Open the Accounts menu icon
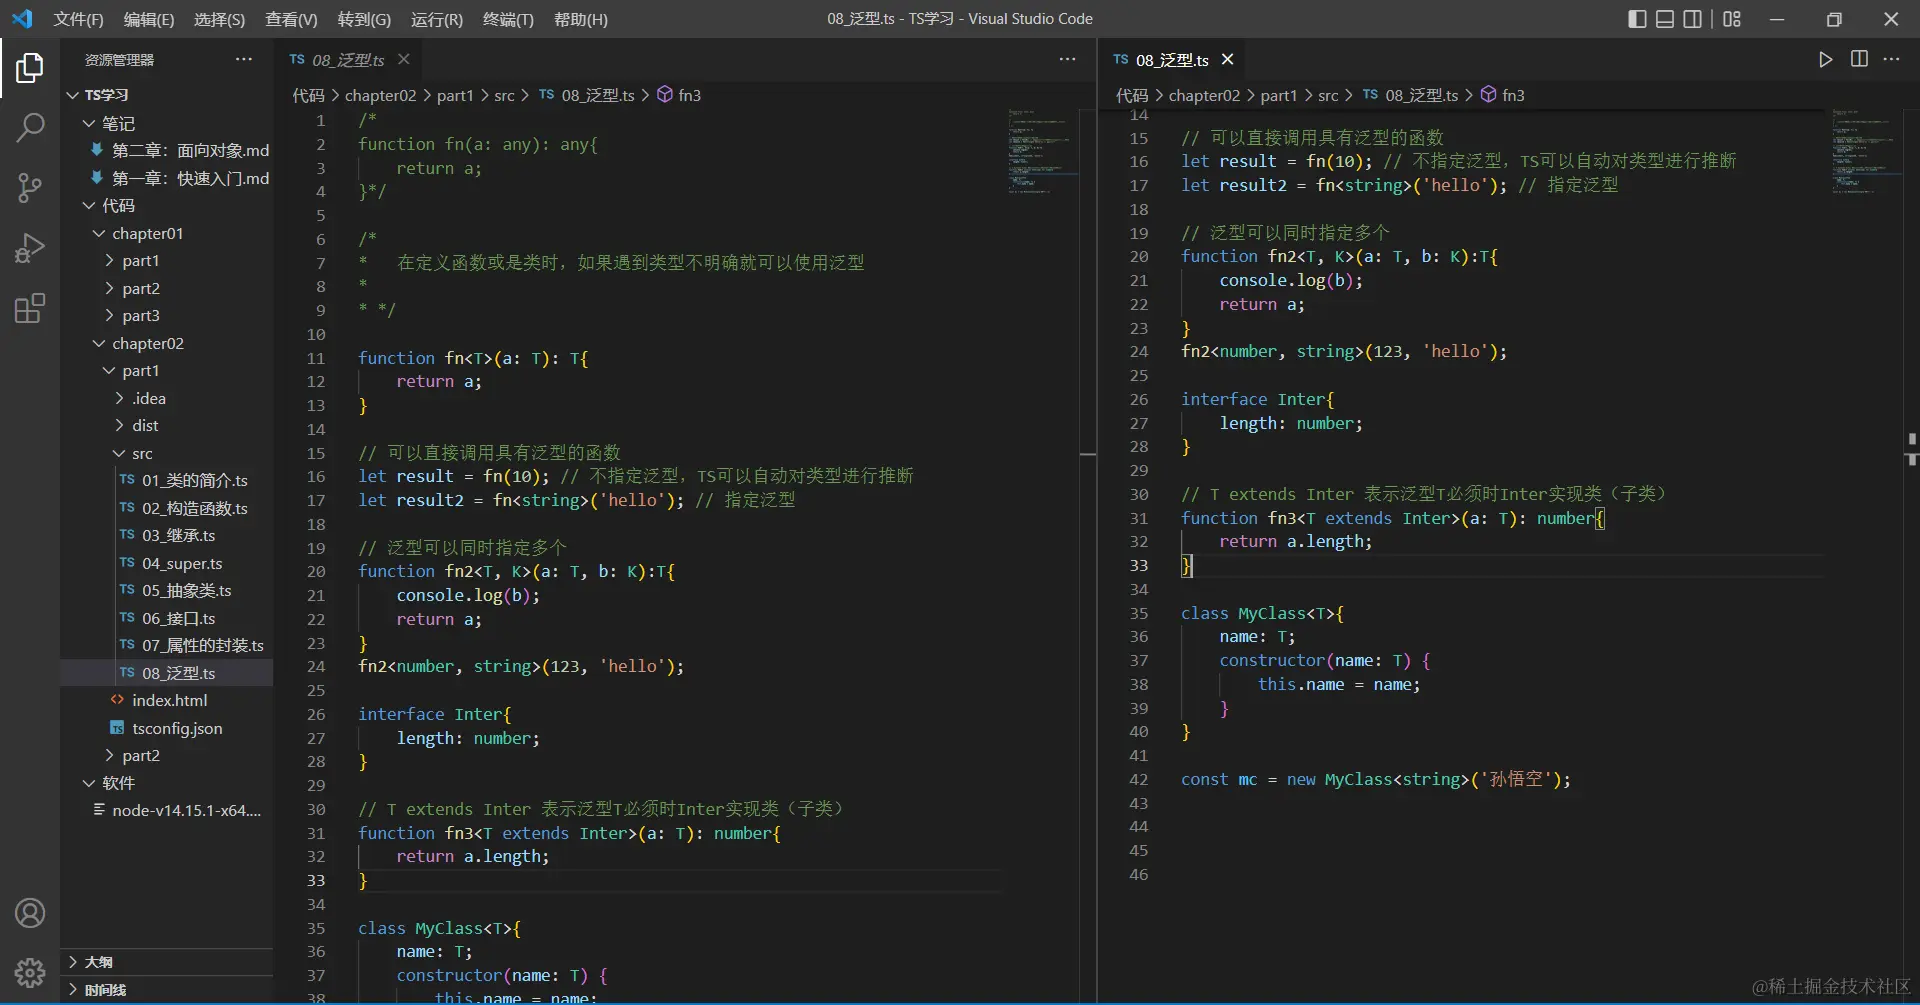This screenshot has height=1005, width=1920. [30, 913]
